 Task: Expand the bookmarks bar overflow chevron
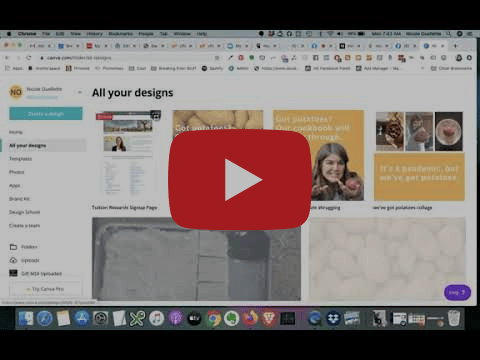tap(423, 68)
